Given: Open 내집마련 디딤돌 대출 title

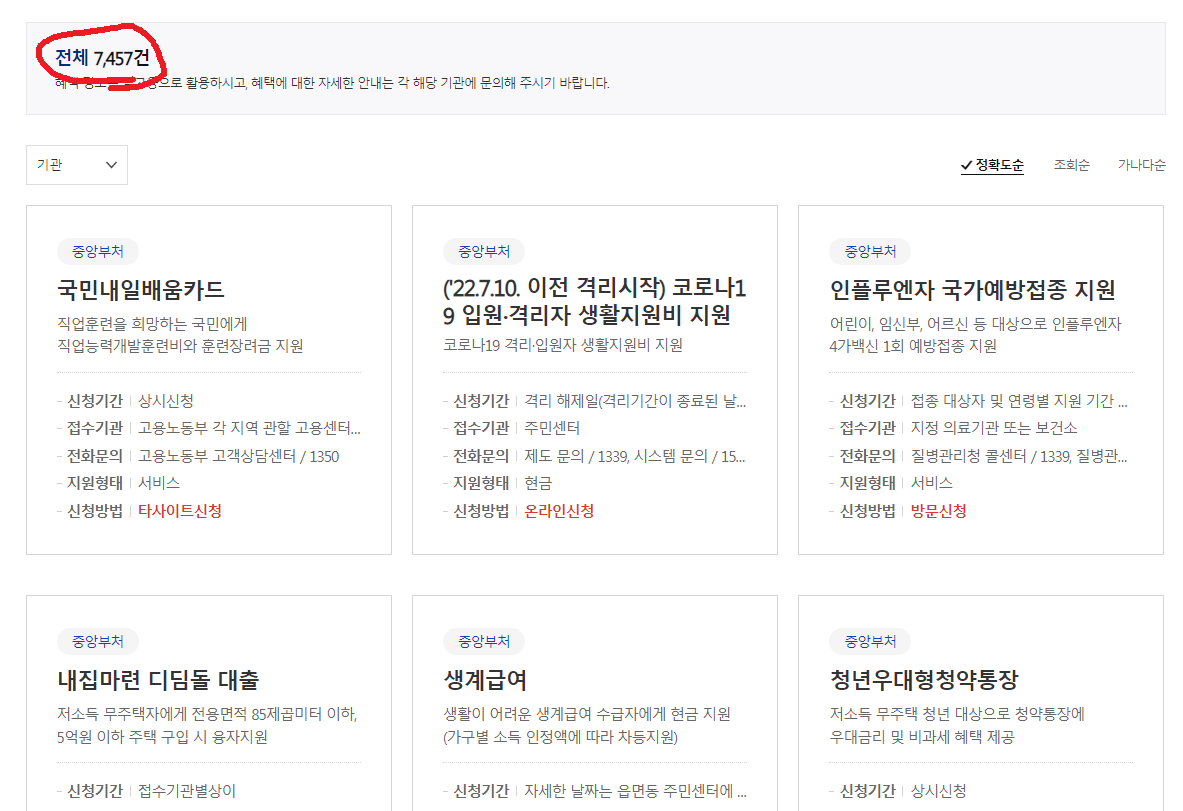Looking at the screenshot, I should 158,680.
